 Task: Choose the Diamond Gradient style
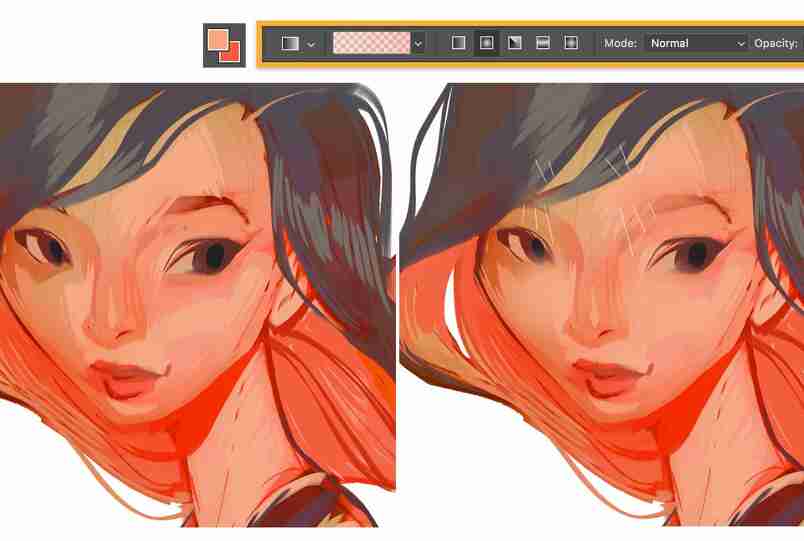click(571, 43)
